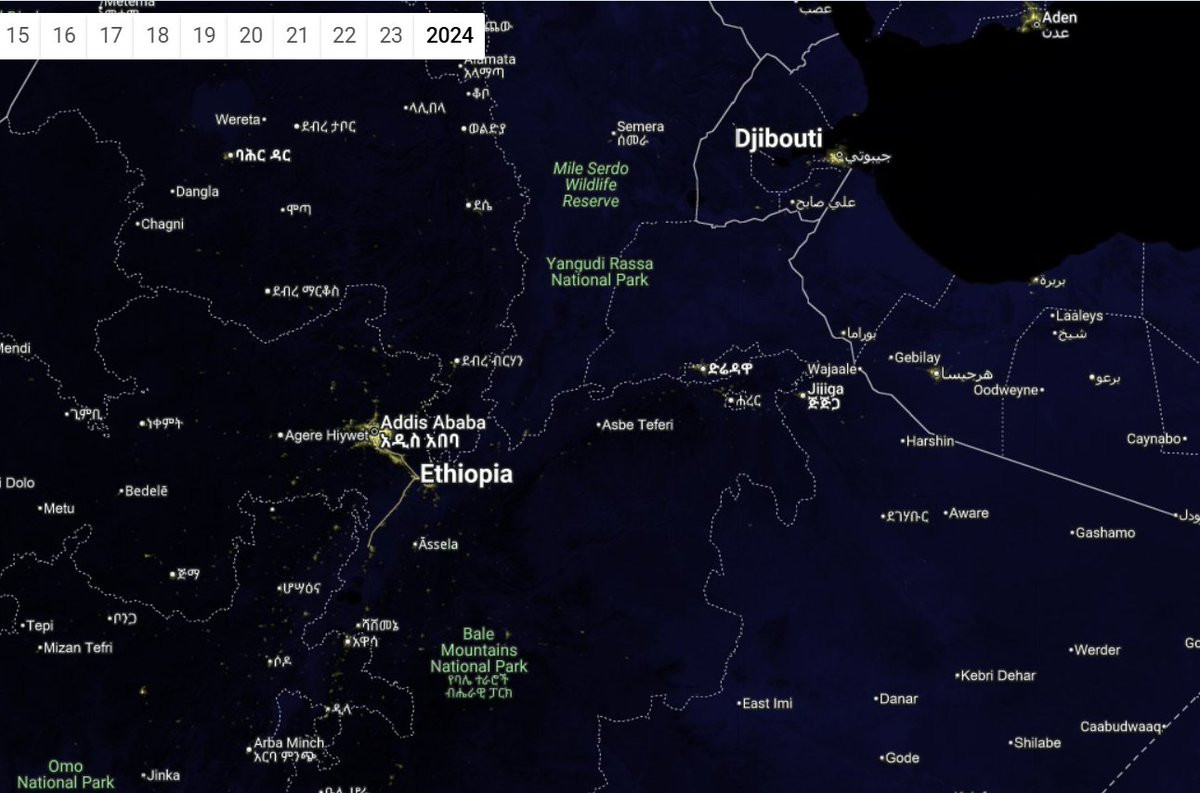Switch to year 16 on timeline
The image size is (1200, 793).
[x=64, y=36]
